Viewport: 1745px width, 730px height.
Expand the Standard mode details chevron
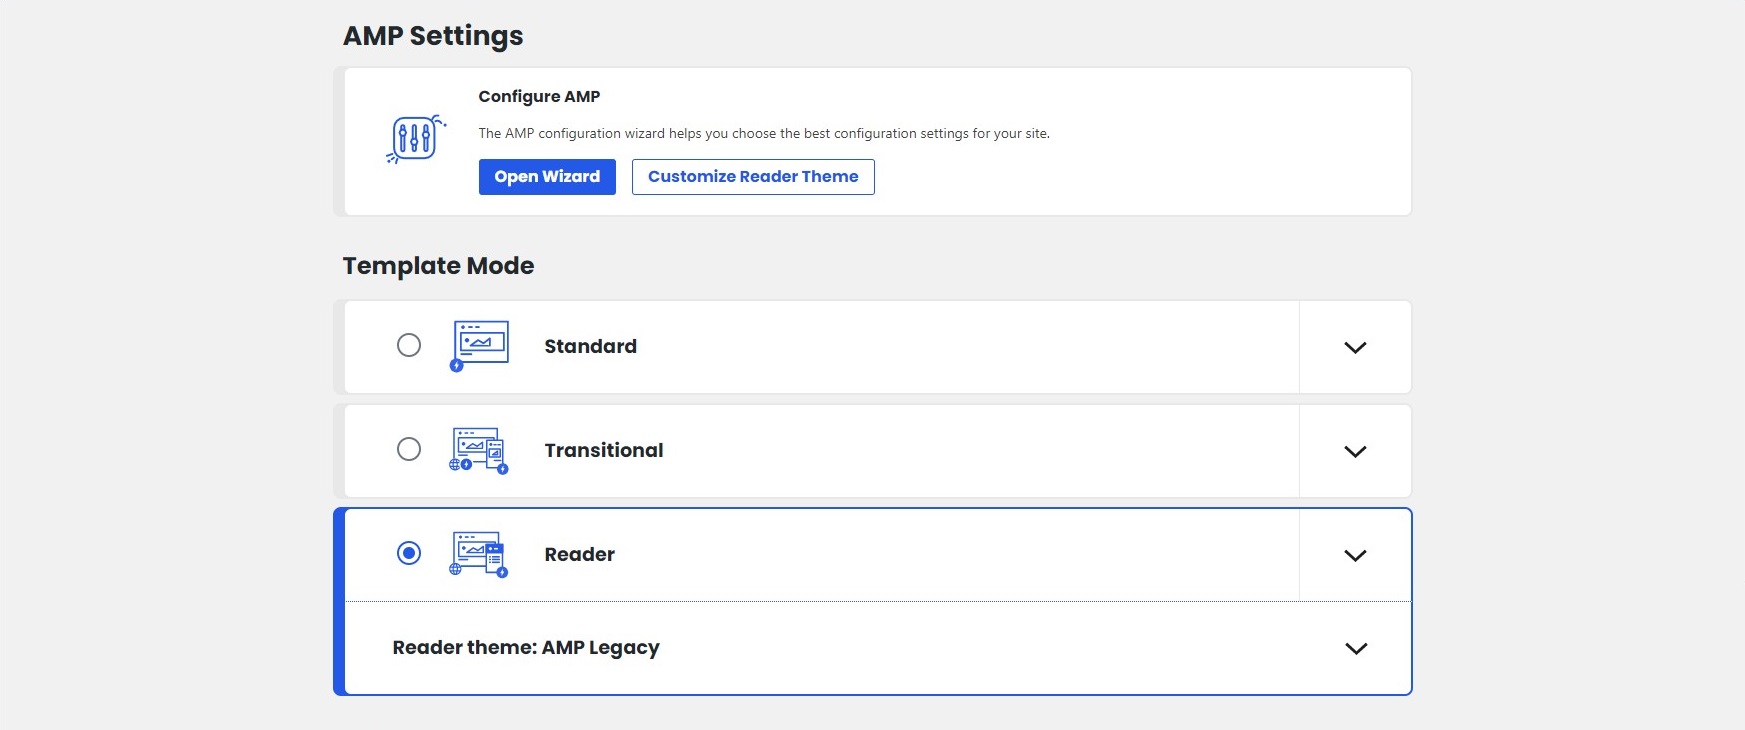coord(1355,348)
